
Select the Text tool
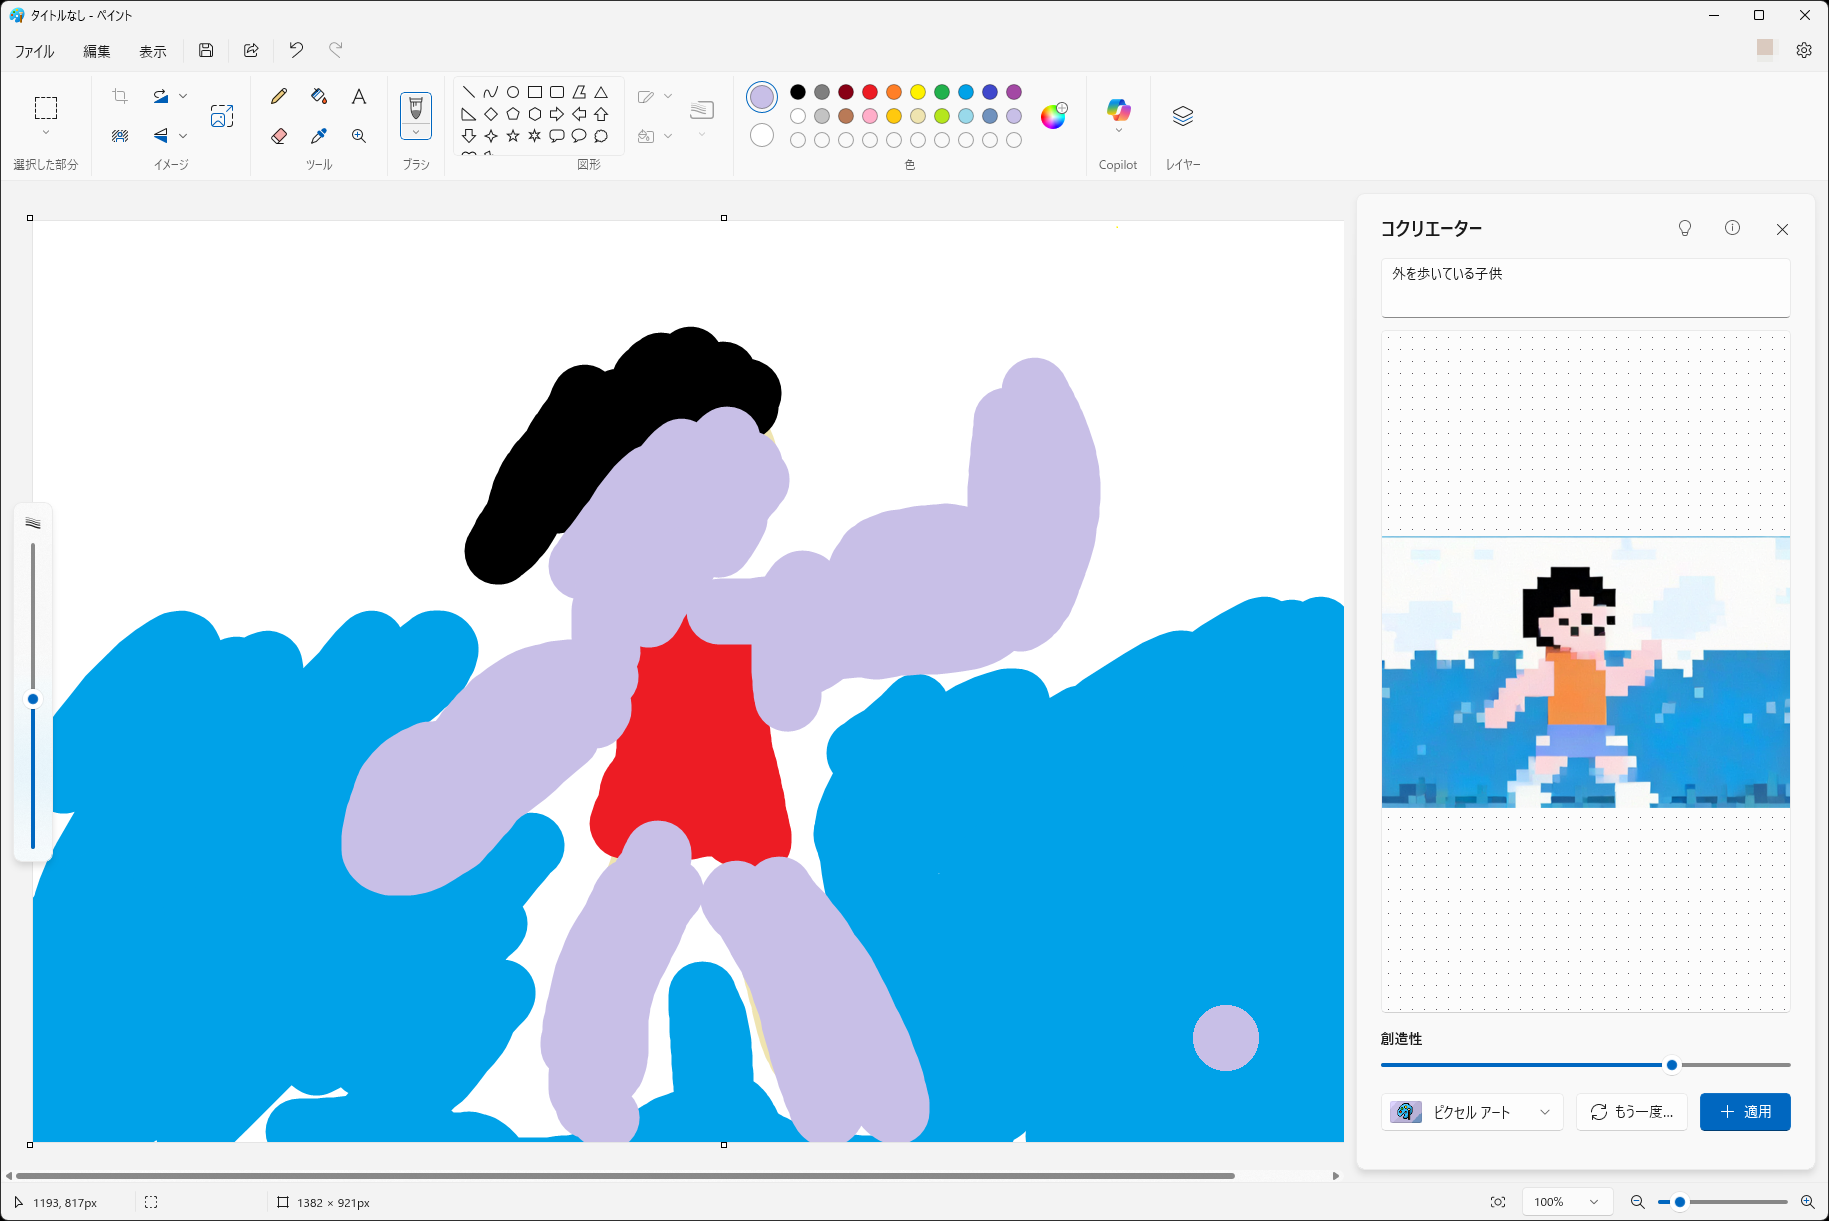coord(359,96)
